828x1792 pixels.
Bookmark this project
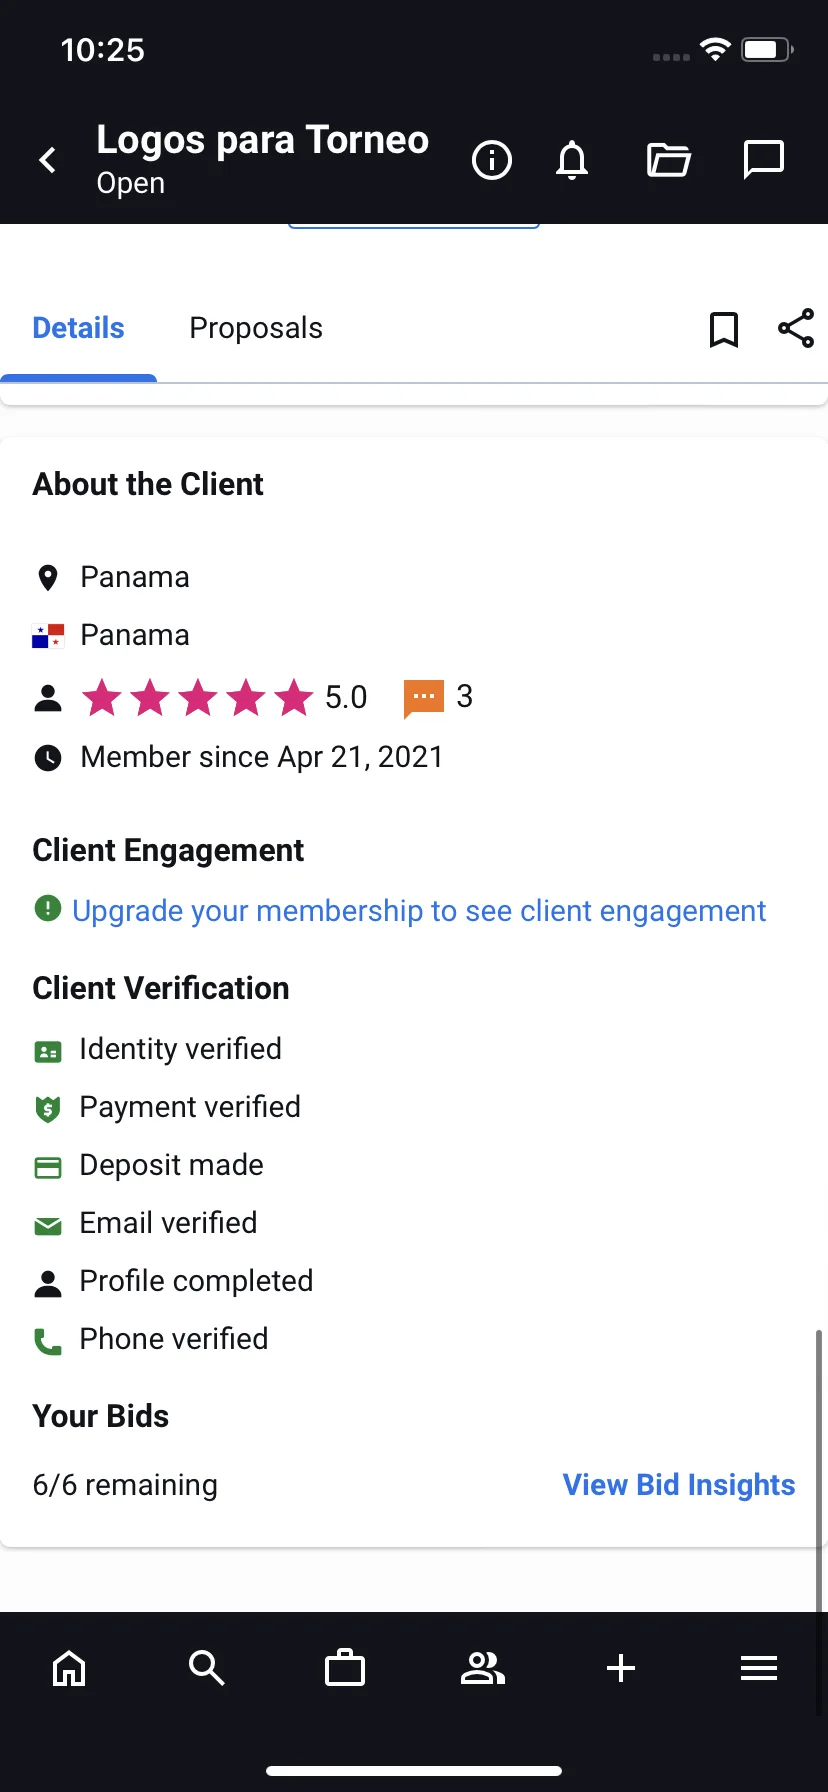724,329
